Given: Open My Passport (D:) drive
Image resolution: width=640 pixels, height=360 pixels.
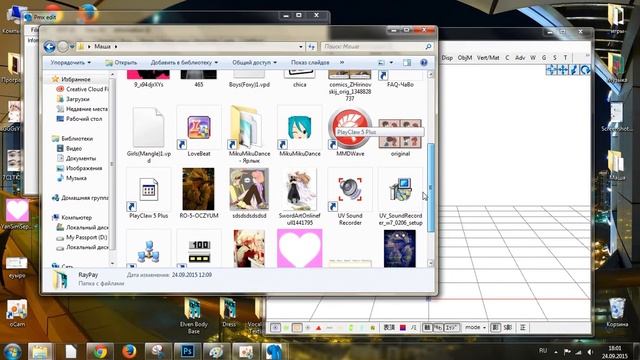Looking at the screenshot, I should (x=82, y=237).
